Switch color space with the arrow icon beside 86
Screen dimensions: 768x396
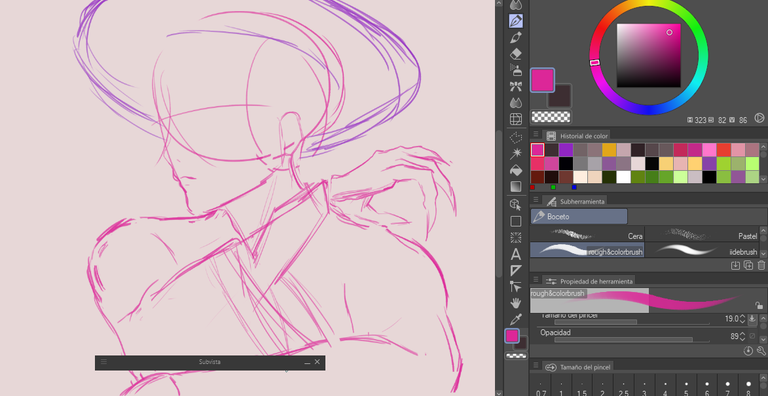(759, 118)
